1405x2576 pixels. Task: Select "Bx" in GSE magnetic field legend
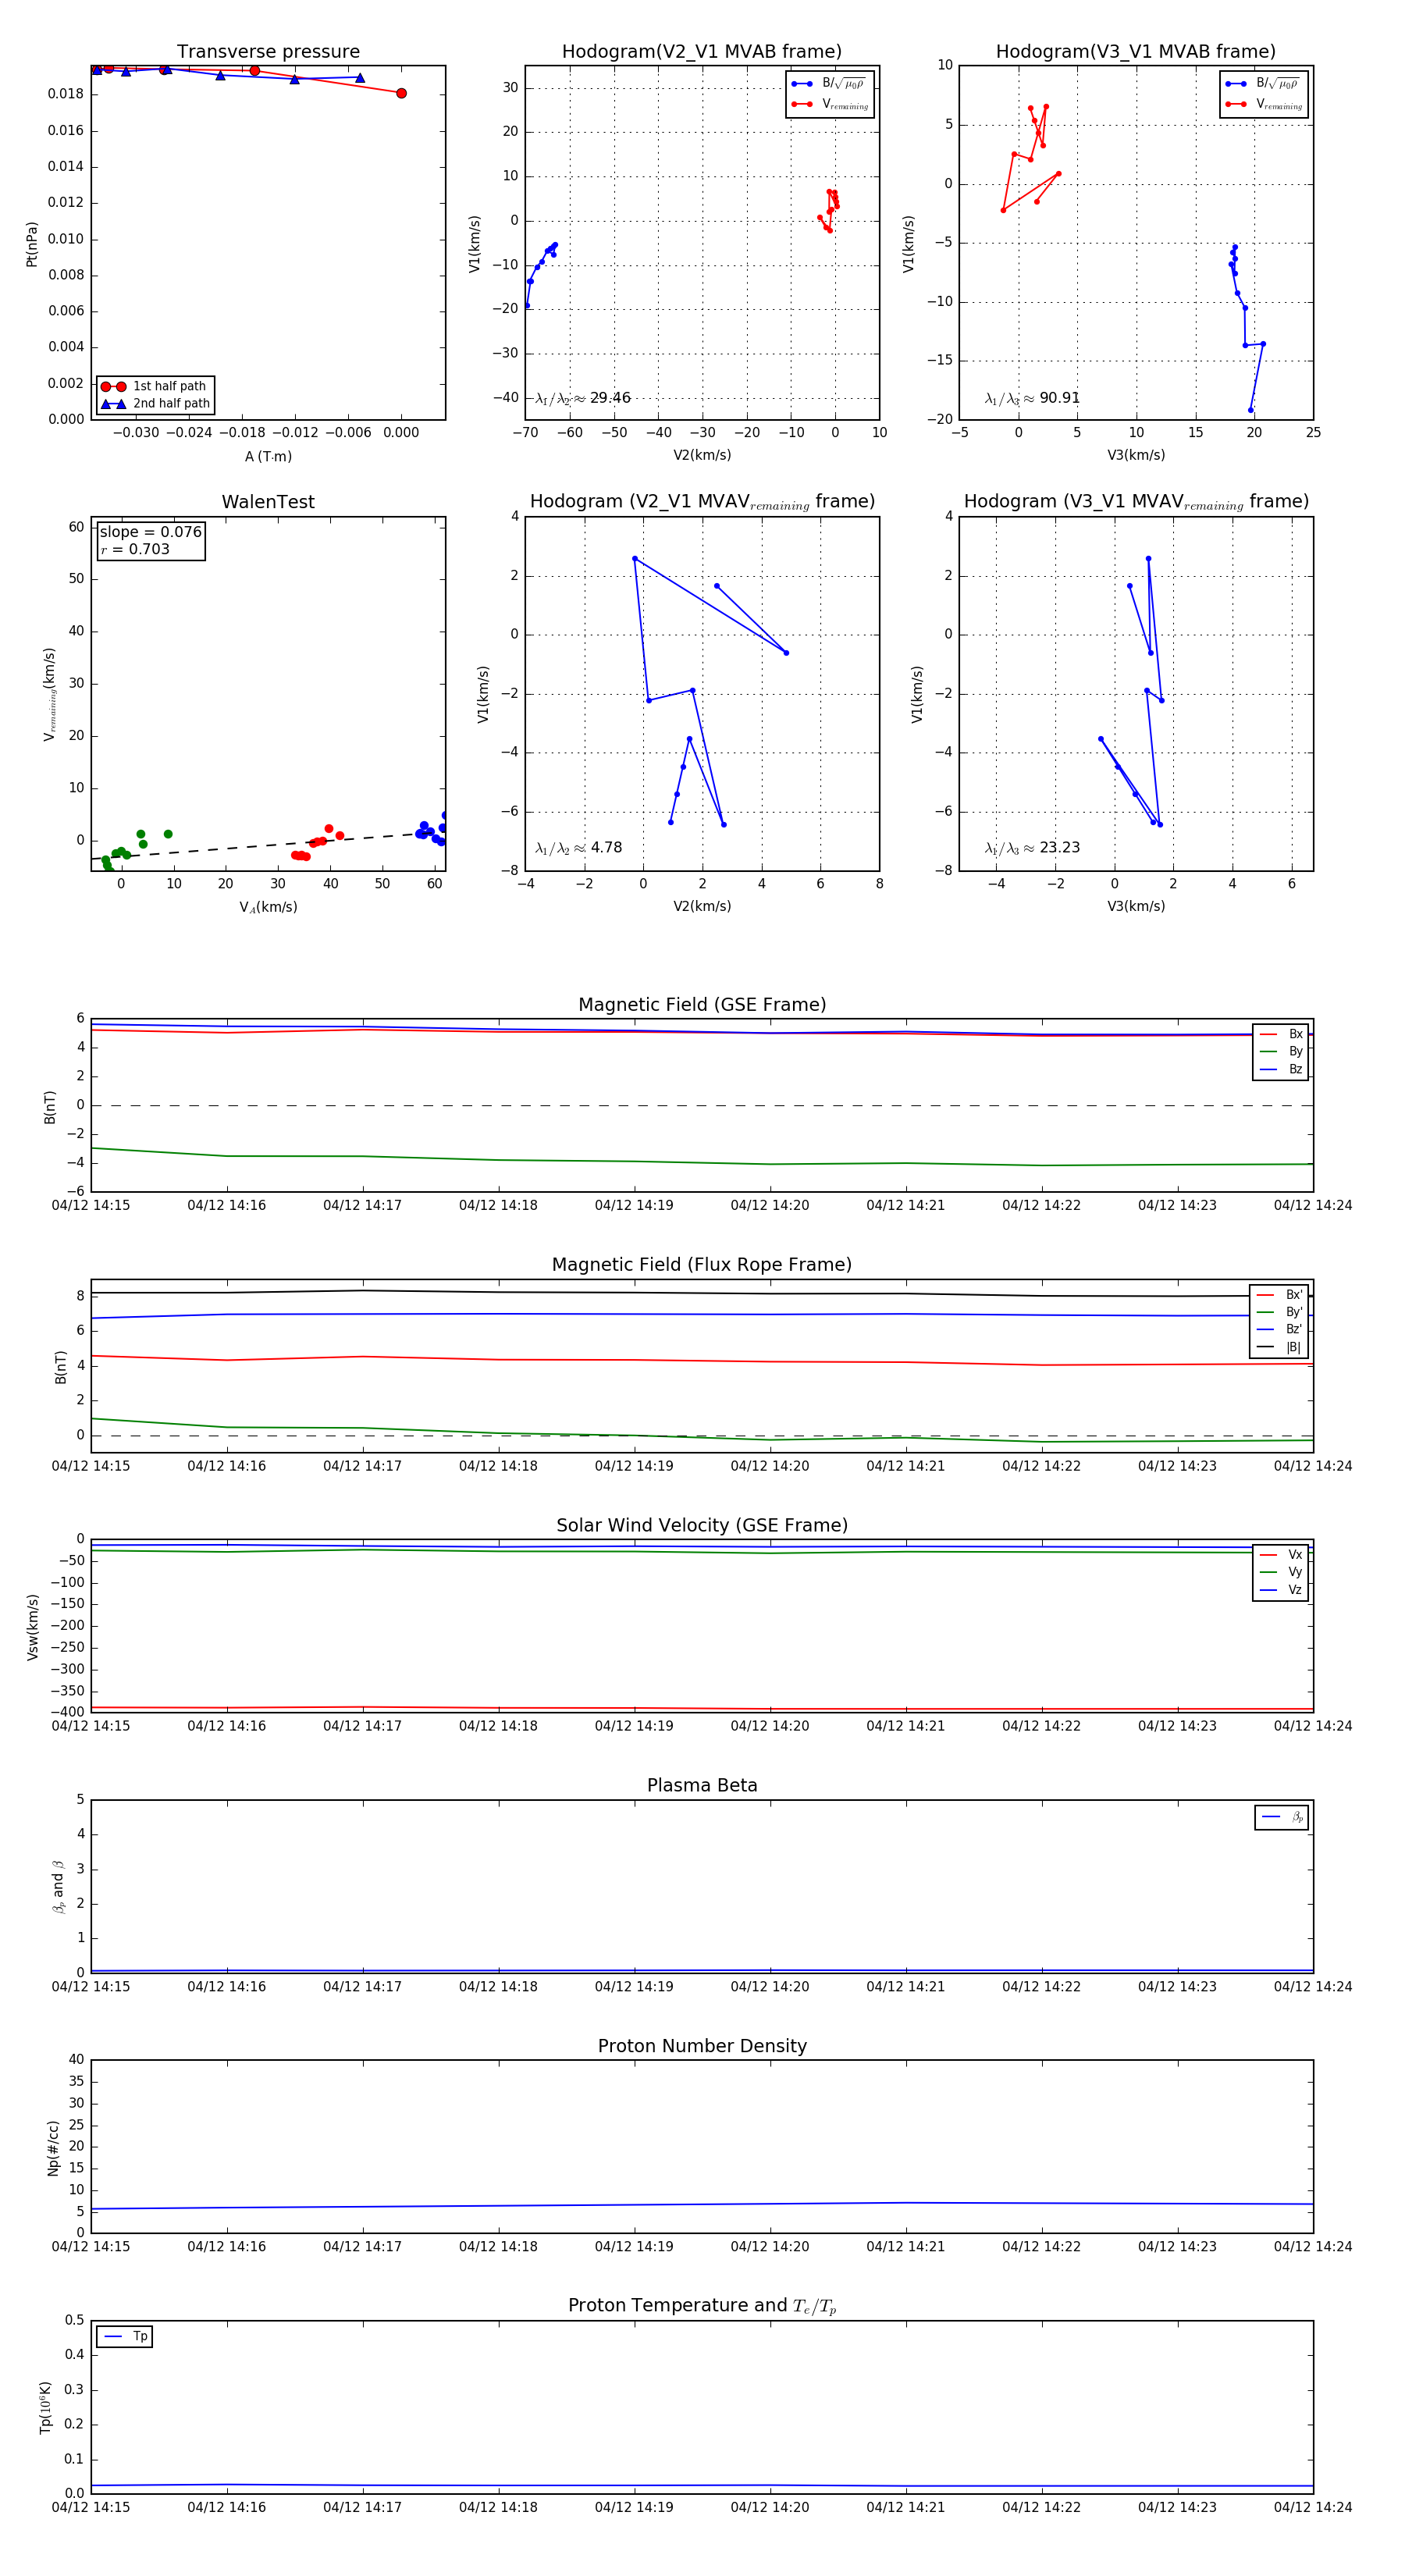point(1281,1034)
